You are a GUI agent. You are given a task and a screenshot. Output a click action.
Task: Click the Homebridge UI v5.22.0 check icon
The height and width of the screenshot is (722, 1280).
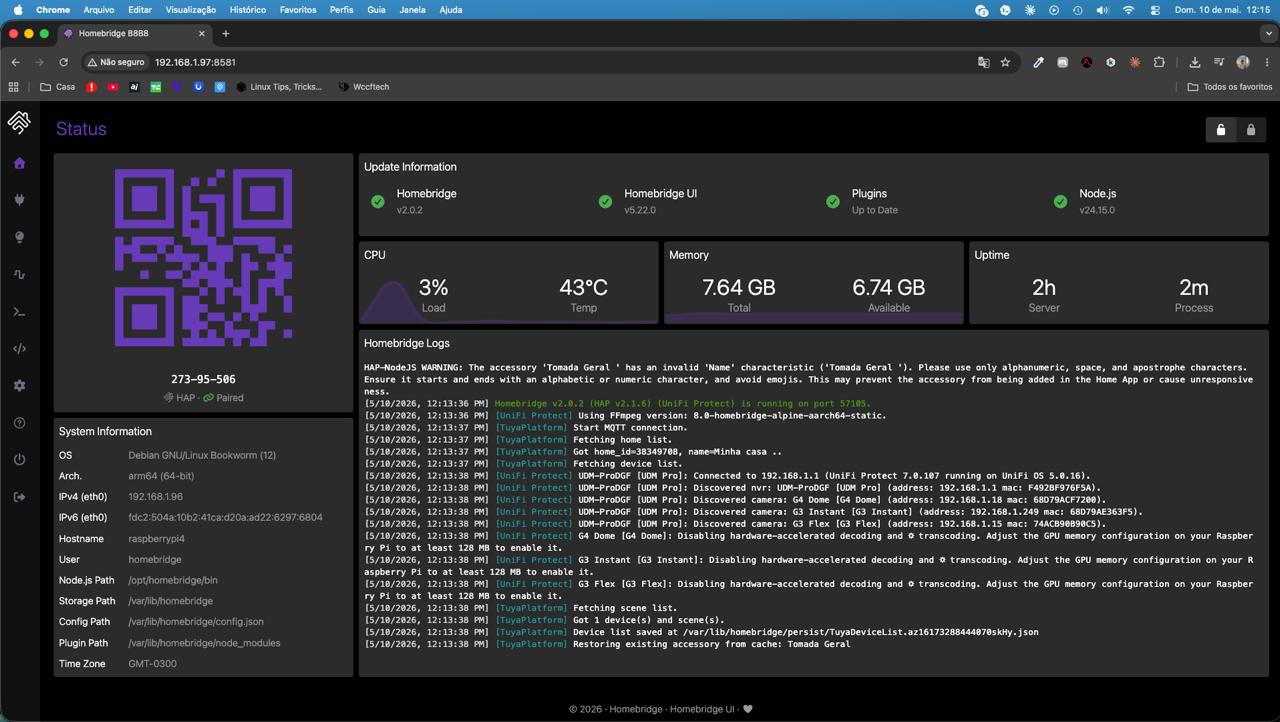pyautogui.click(x=605, y=201)
